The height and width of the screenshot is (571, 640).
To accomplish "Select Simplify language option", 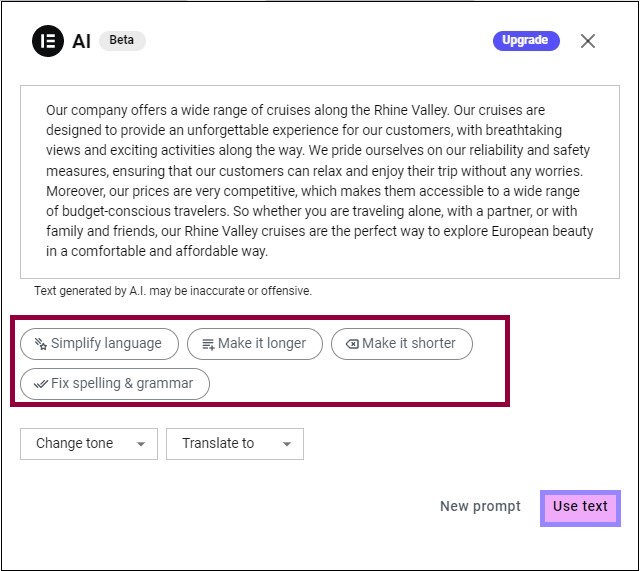I will [x=100, y=344].
